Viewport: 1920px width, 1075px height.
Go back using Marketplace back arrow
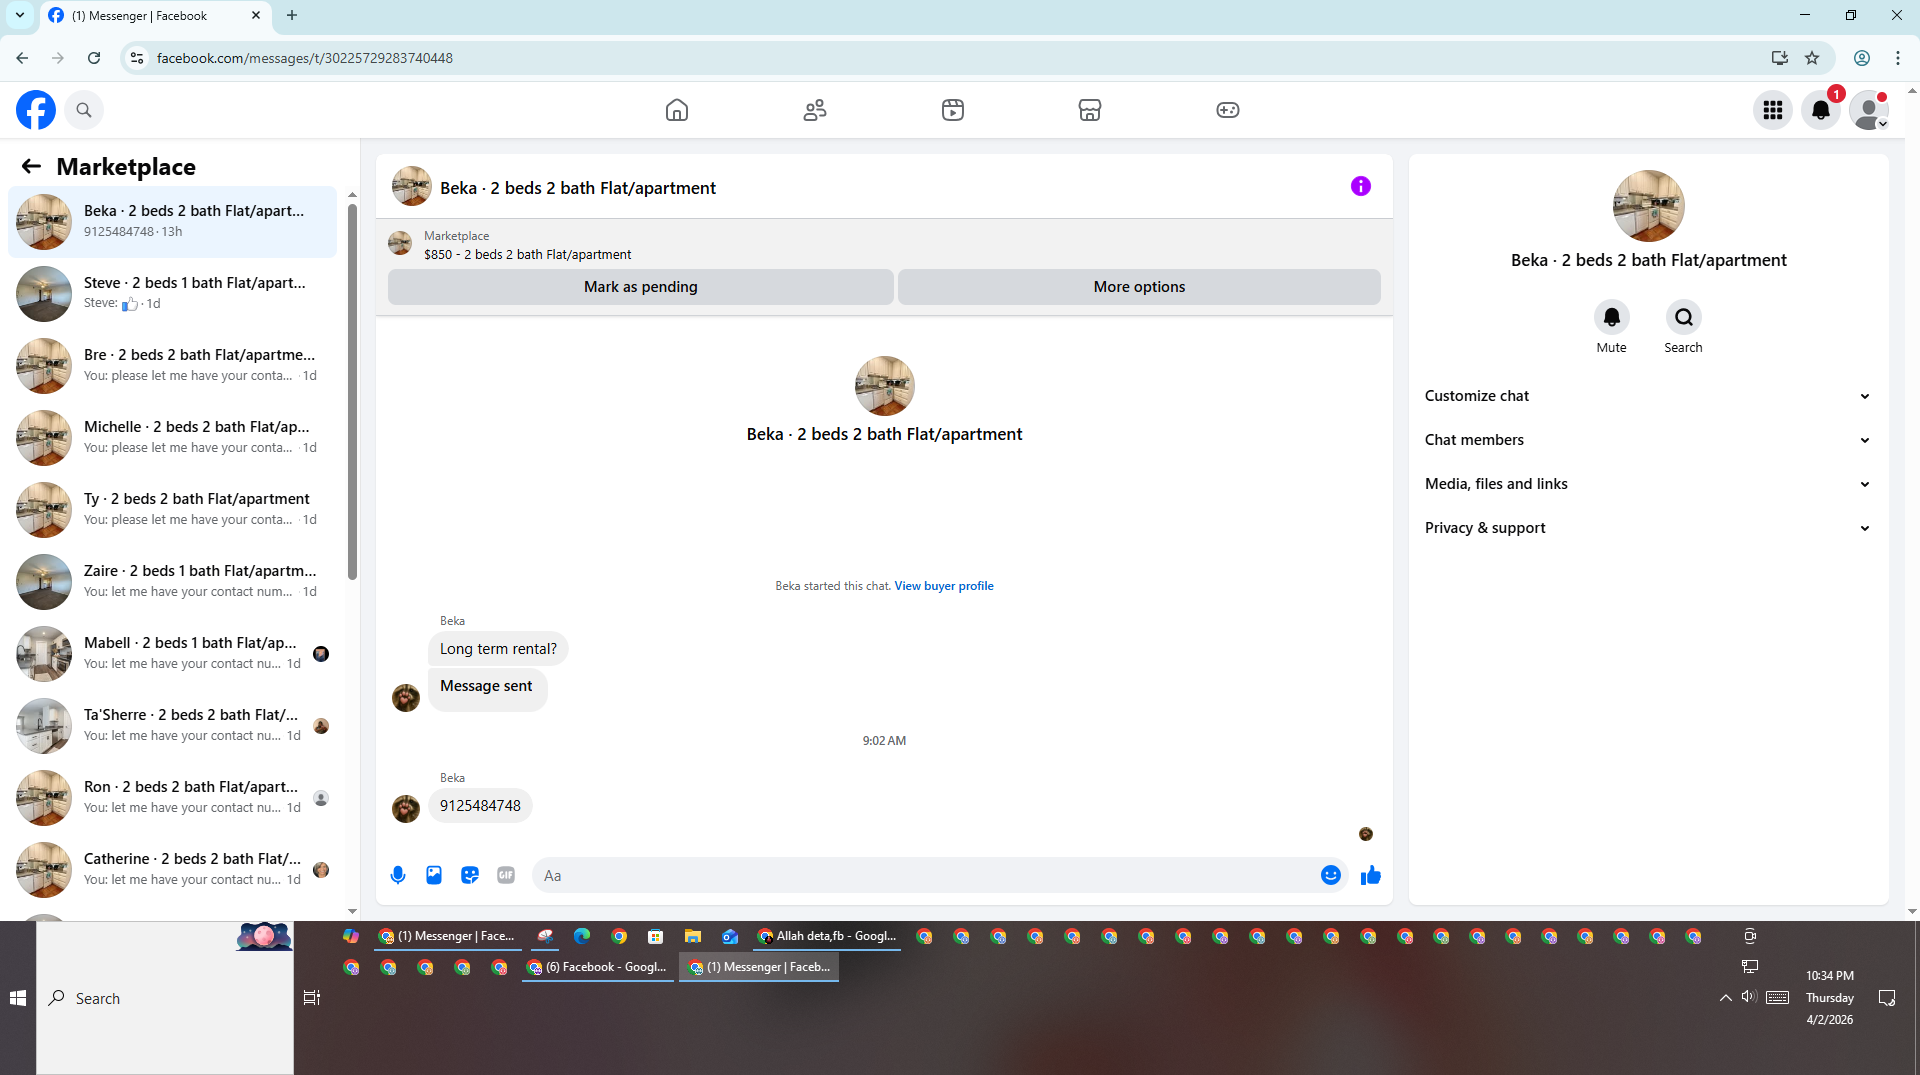(31, 166)
